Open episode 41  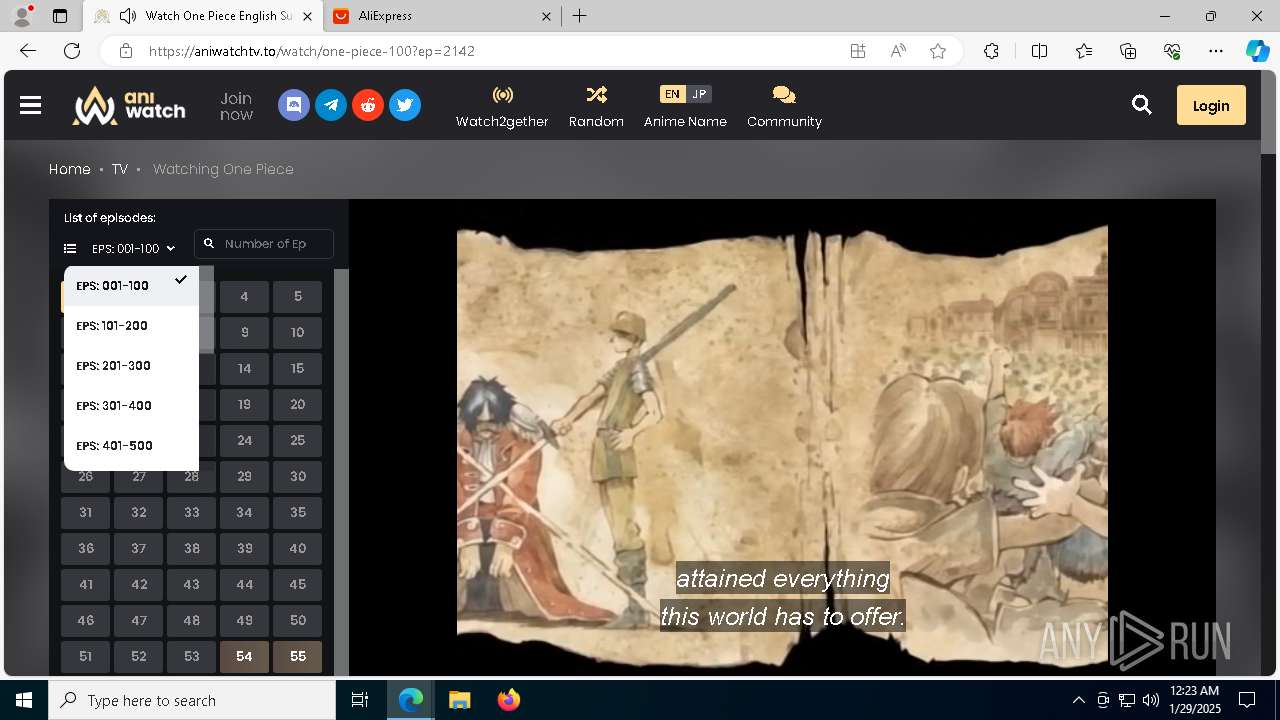(85, 585)
